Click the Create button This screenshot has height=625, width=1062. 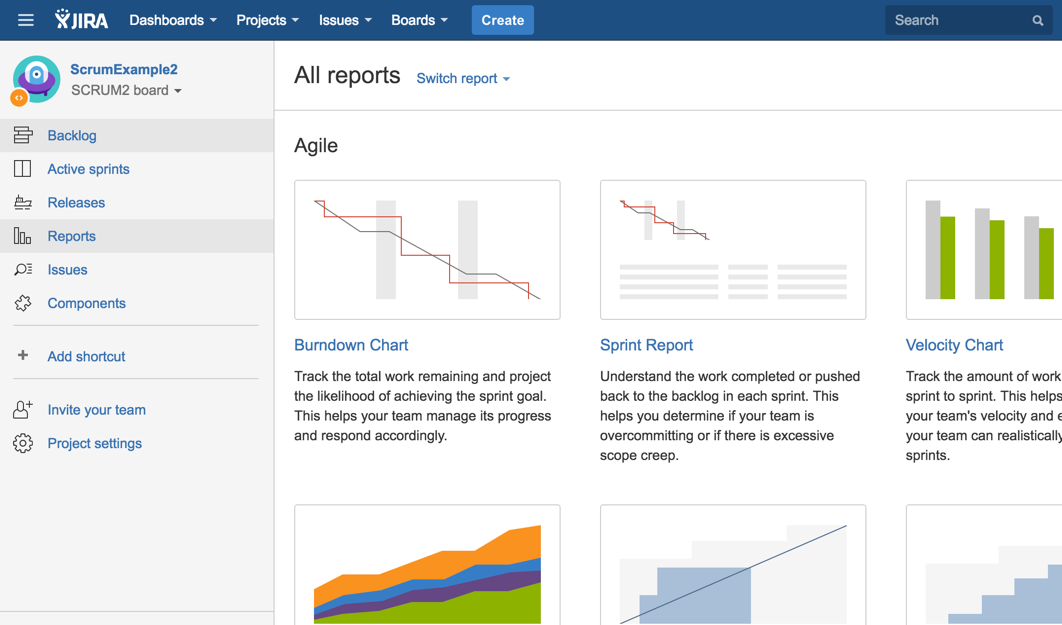click(503, 20)
